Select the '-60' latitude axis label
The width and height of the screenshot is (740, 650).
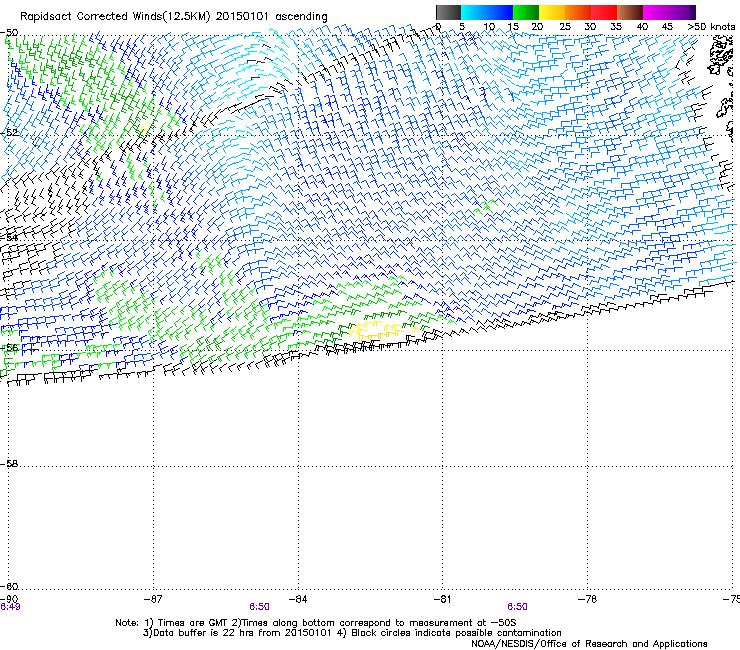(x=10, y=586)
